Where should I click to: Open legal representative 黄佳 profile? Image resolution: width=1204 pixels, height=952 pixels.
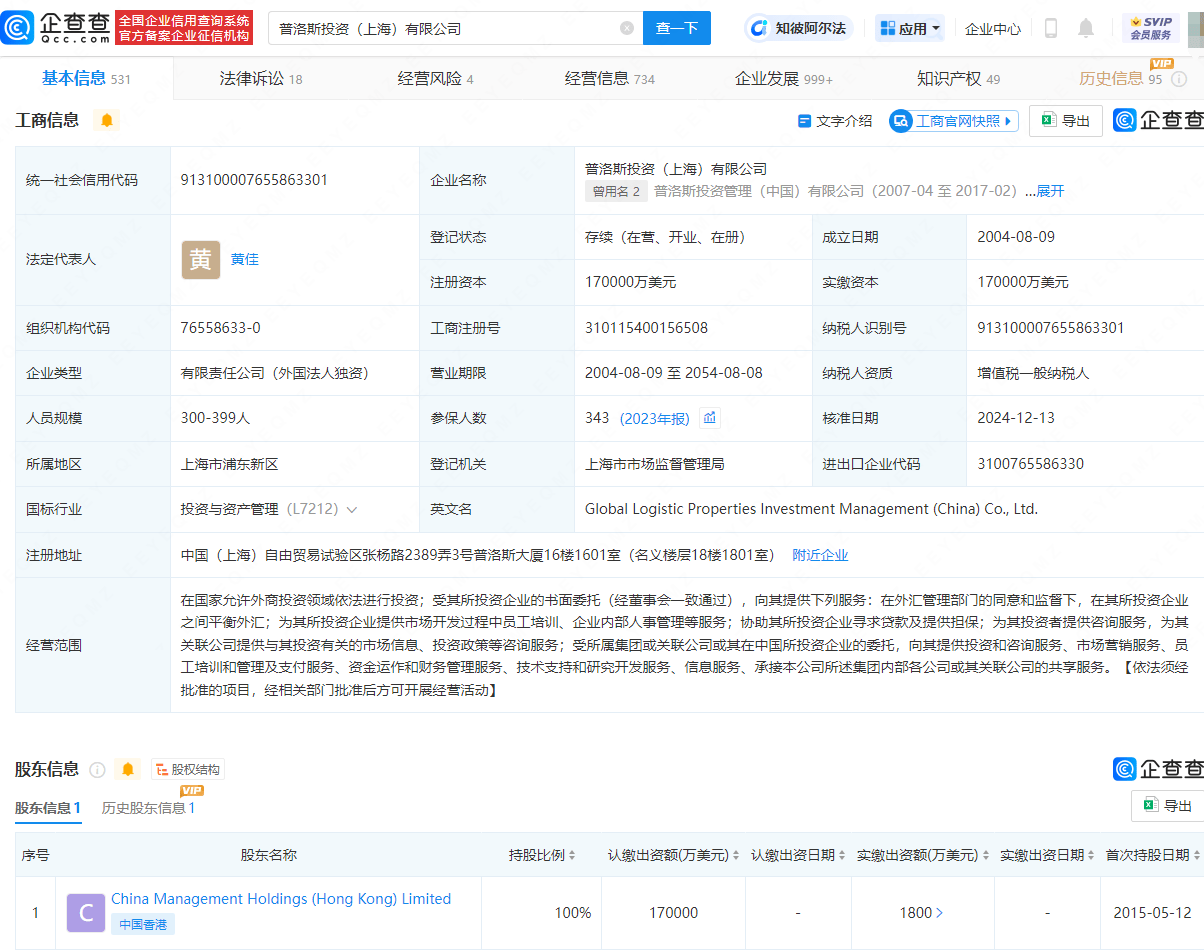click(x=245, y=259)
